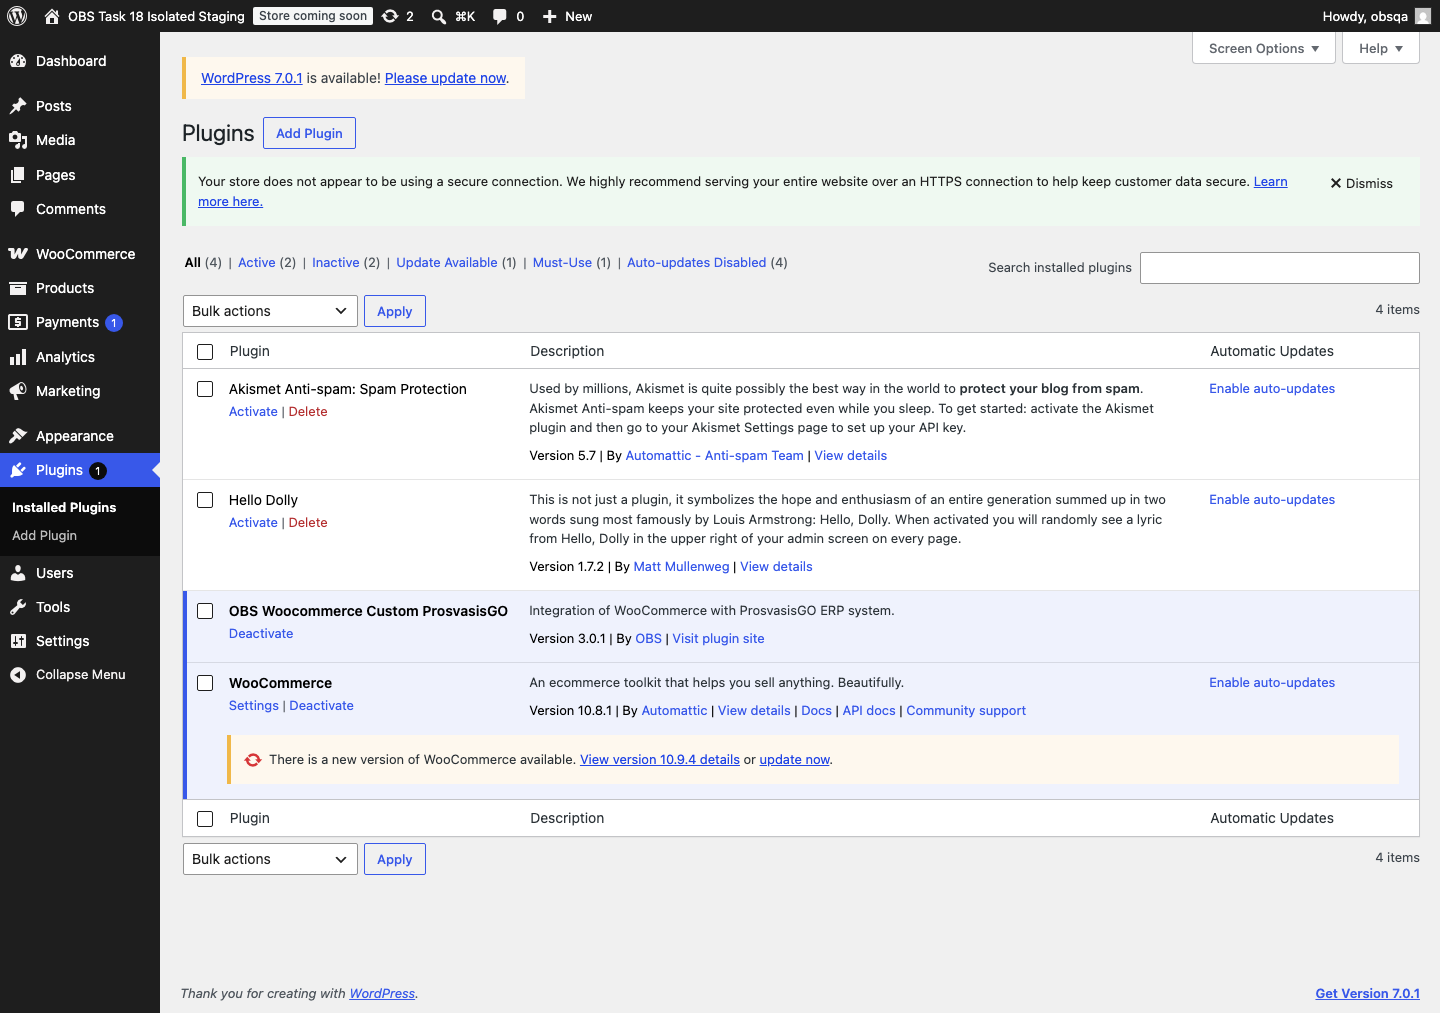Open the search command palette icon
This screenshot has height=1013, width=1440.
tap(439, 16)
